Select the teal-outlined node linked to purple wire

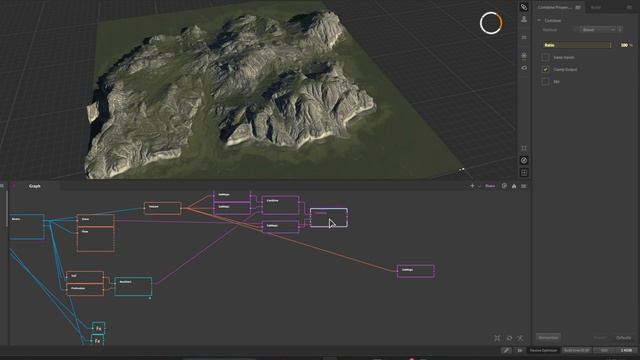(133, 286)
